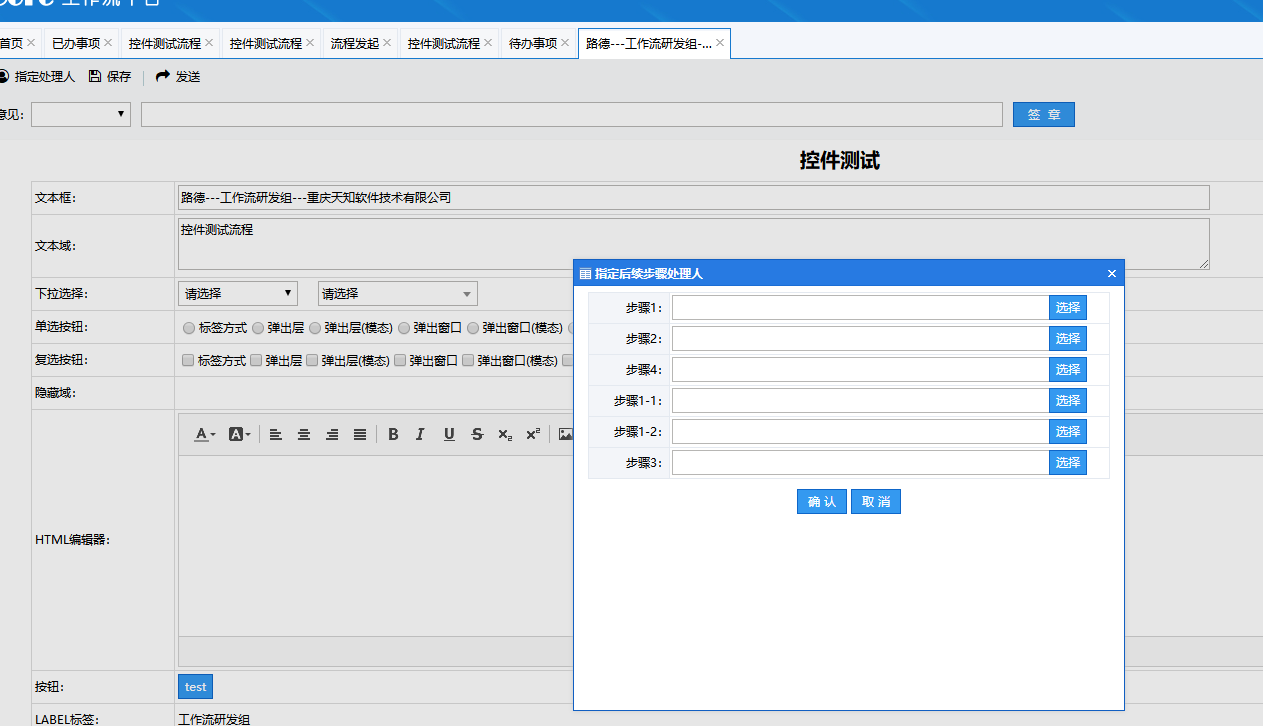Click 选择 for 步骤2
1263x726 pixels.
[x=1068, y=339]
